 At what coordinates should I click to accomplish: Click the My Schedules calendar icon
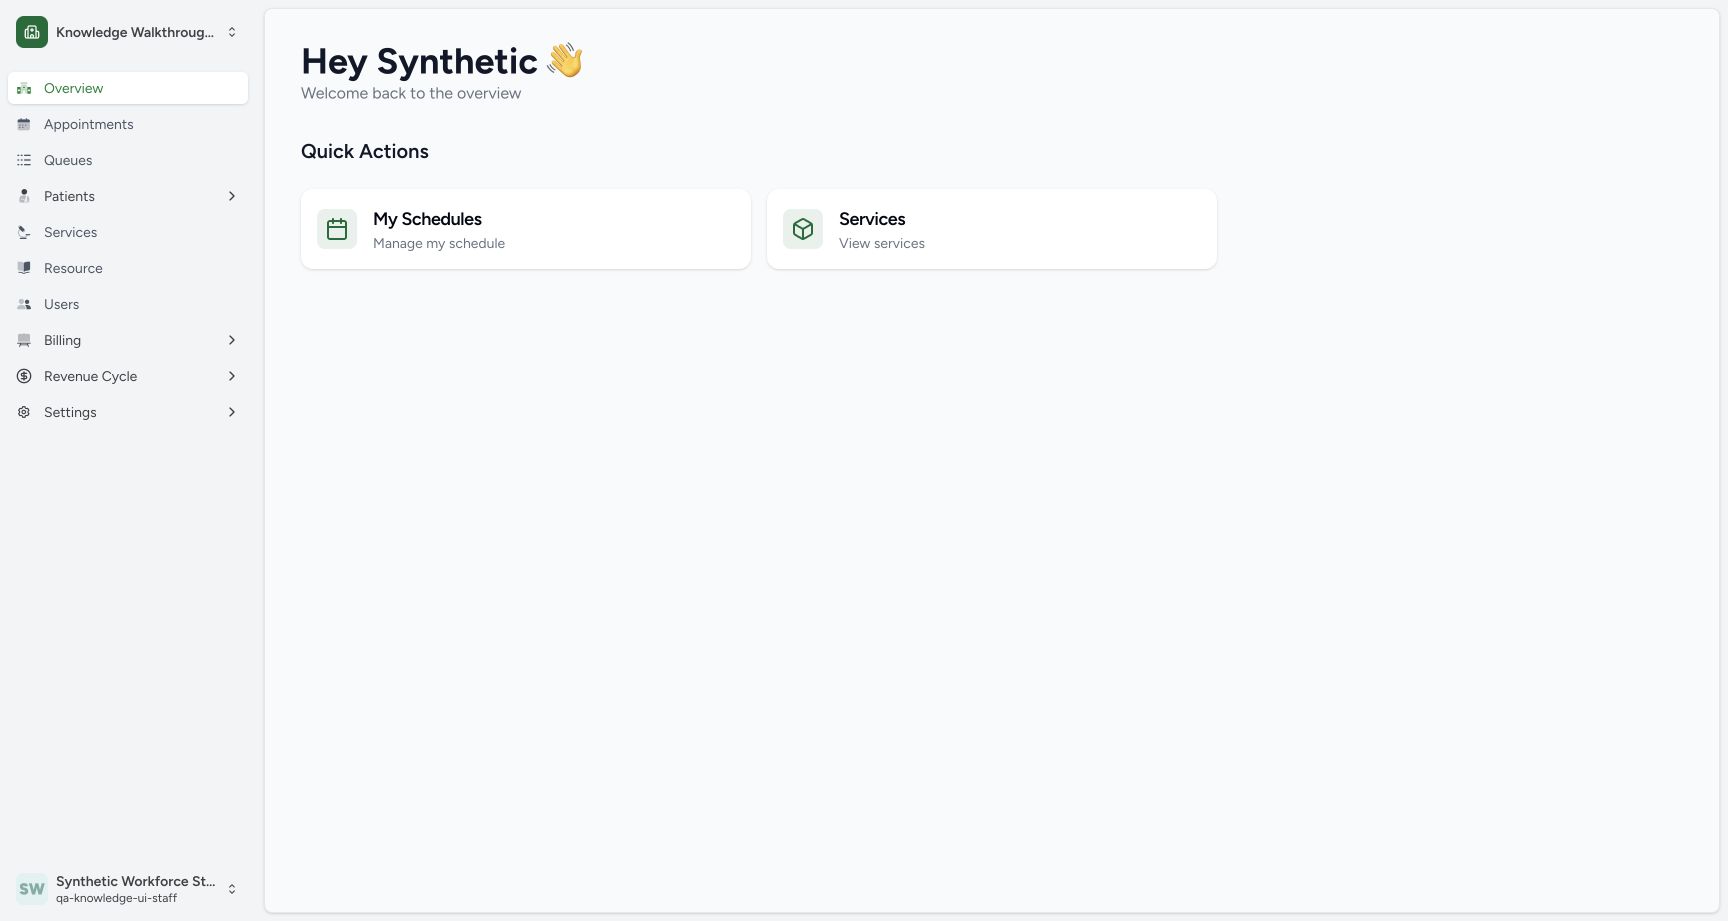337,229
